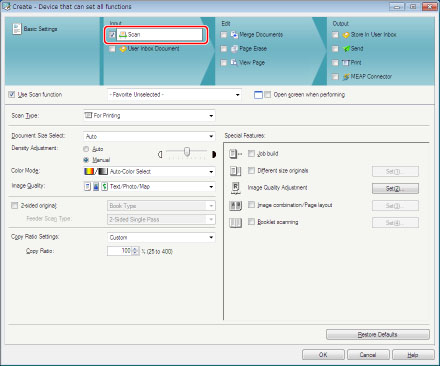The image size is (440, 366).
Task: Click the Booklet scanning icon
Action: click(236, 223)
